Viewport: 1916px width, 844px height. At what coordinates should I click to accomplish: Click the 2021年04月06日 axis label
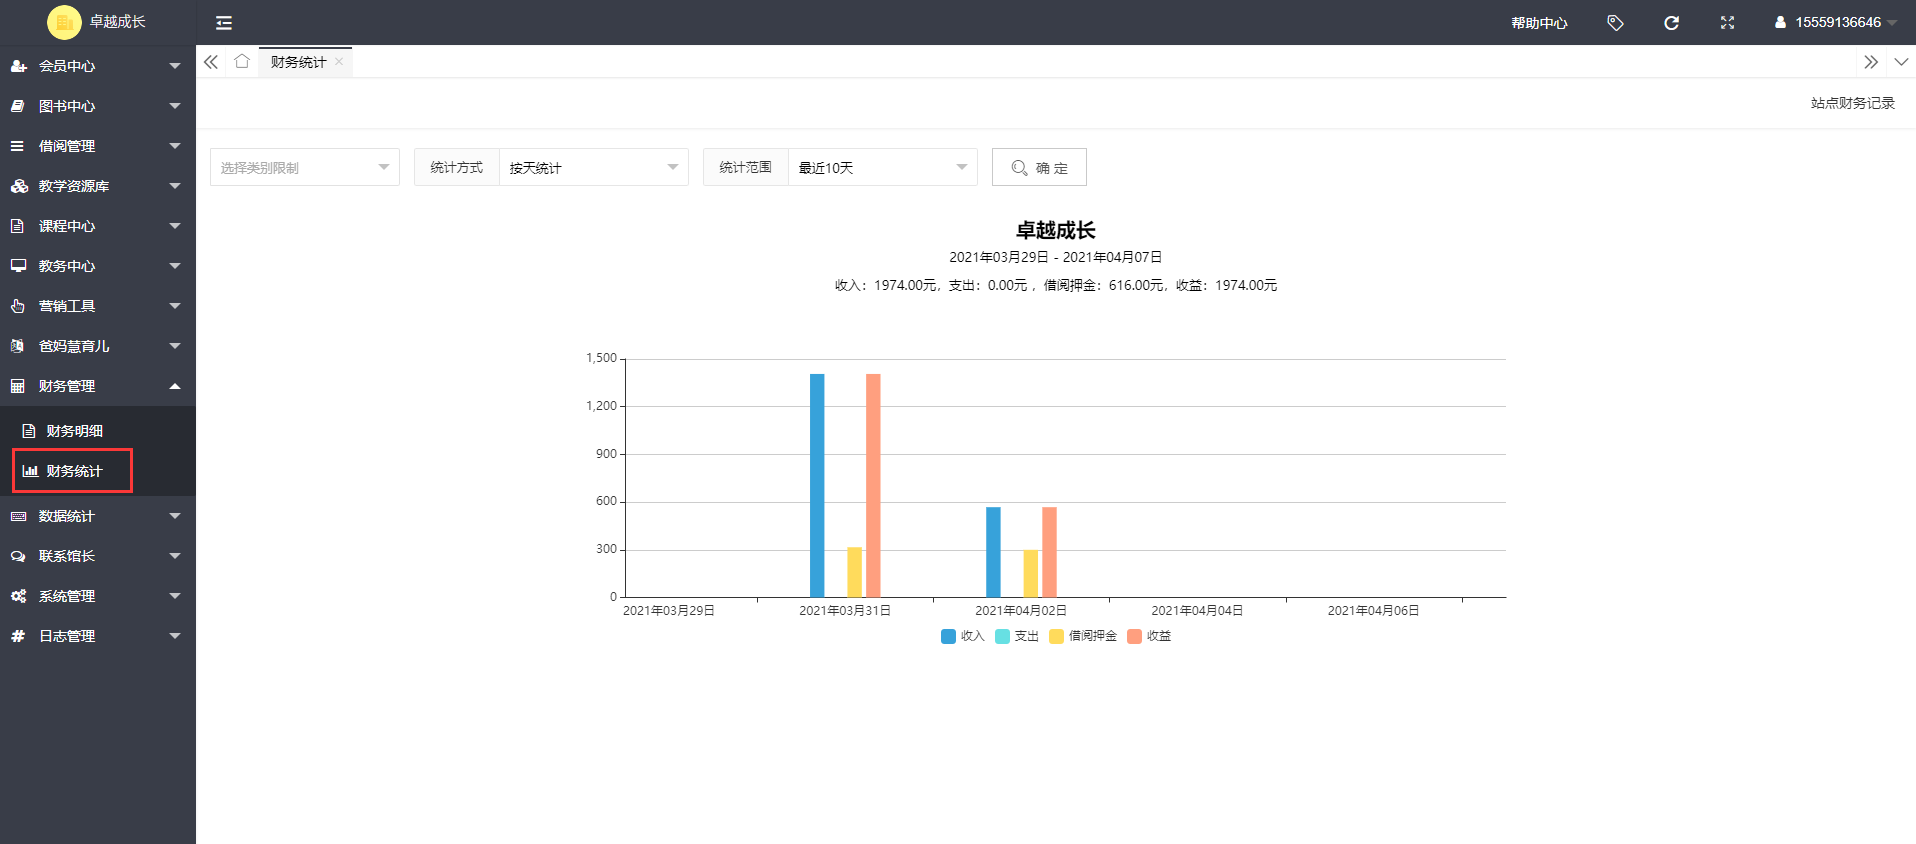click(1373, 610)
